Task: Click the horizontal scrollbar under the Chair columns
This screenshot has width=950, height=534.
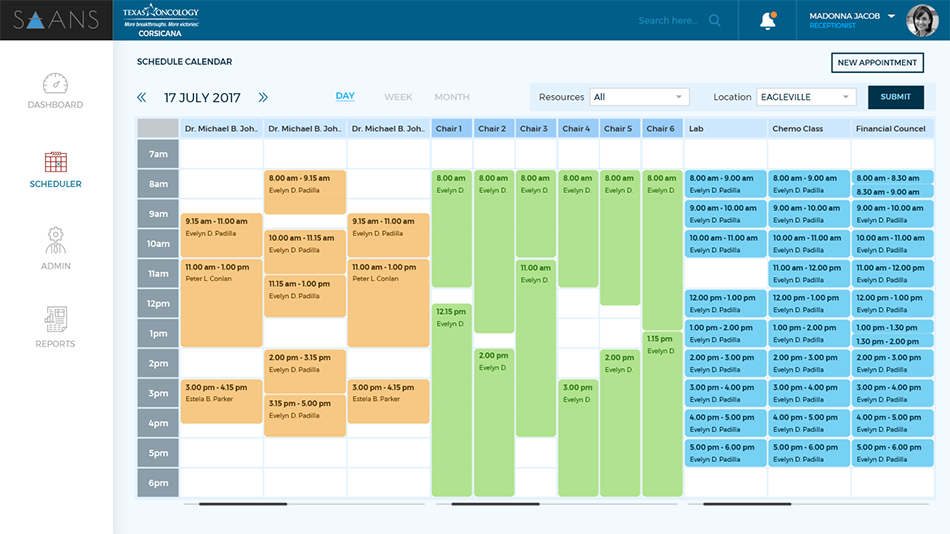Action: [x=495, y=504]
